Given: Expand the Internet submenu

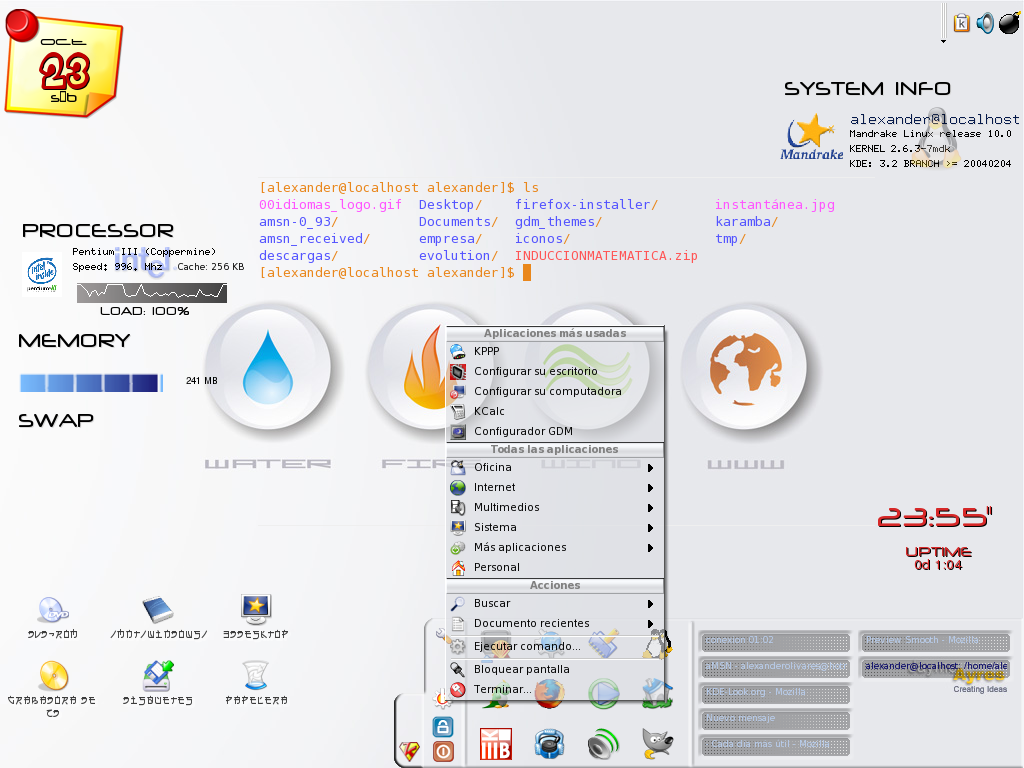Looking at the screenshot, I should click(555, 488).
